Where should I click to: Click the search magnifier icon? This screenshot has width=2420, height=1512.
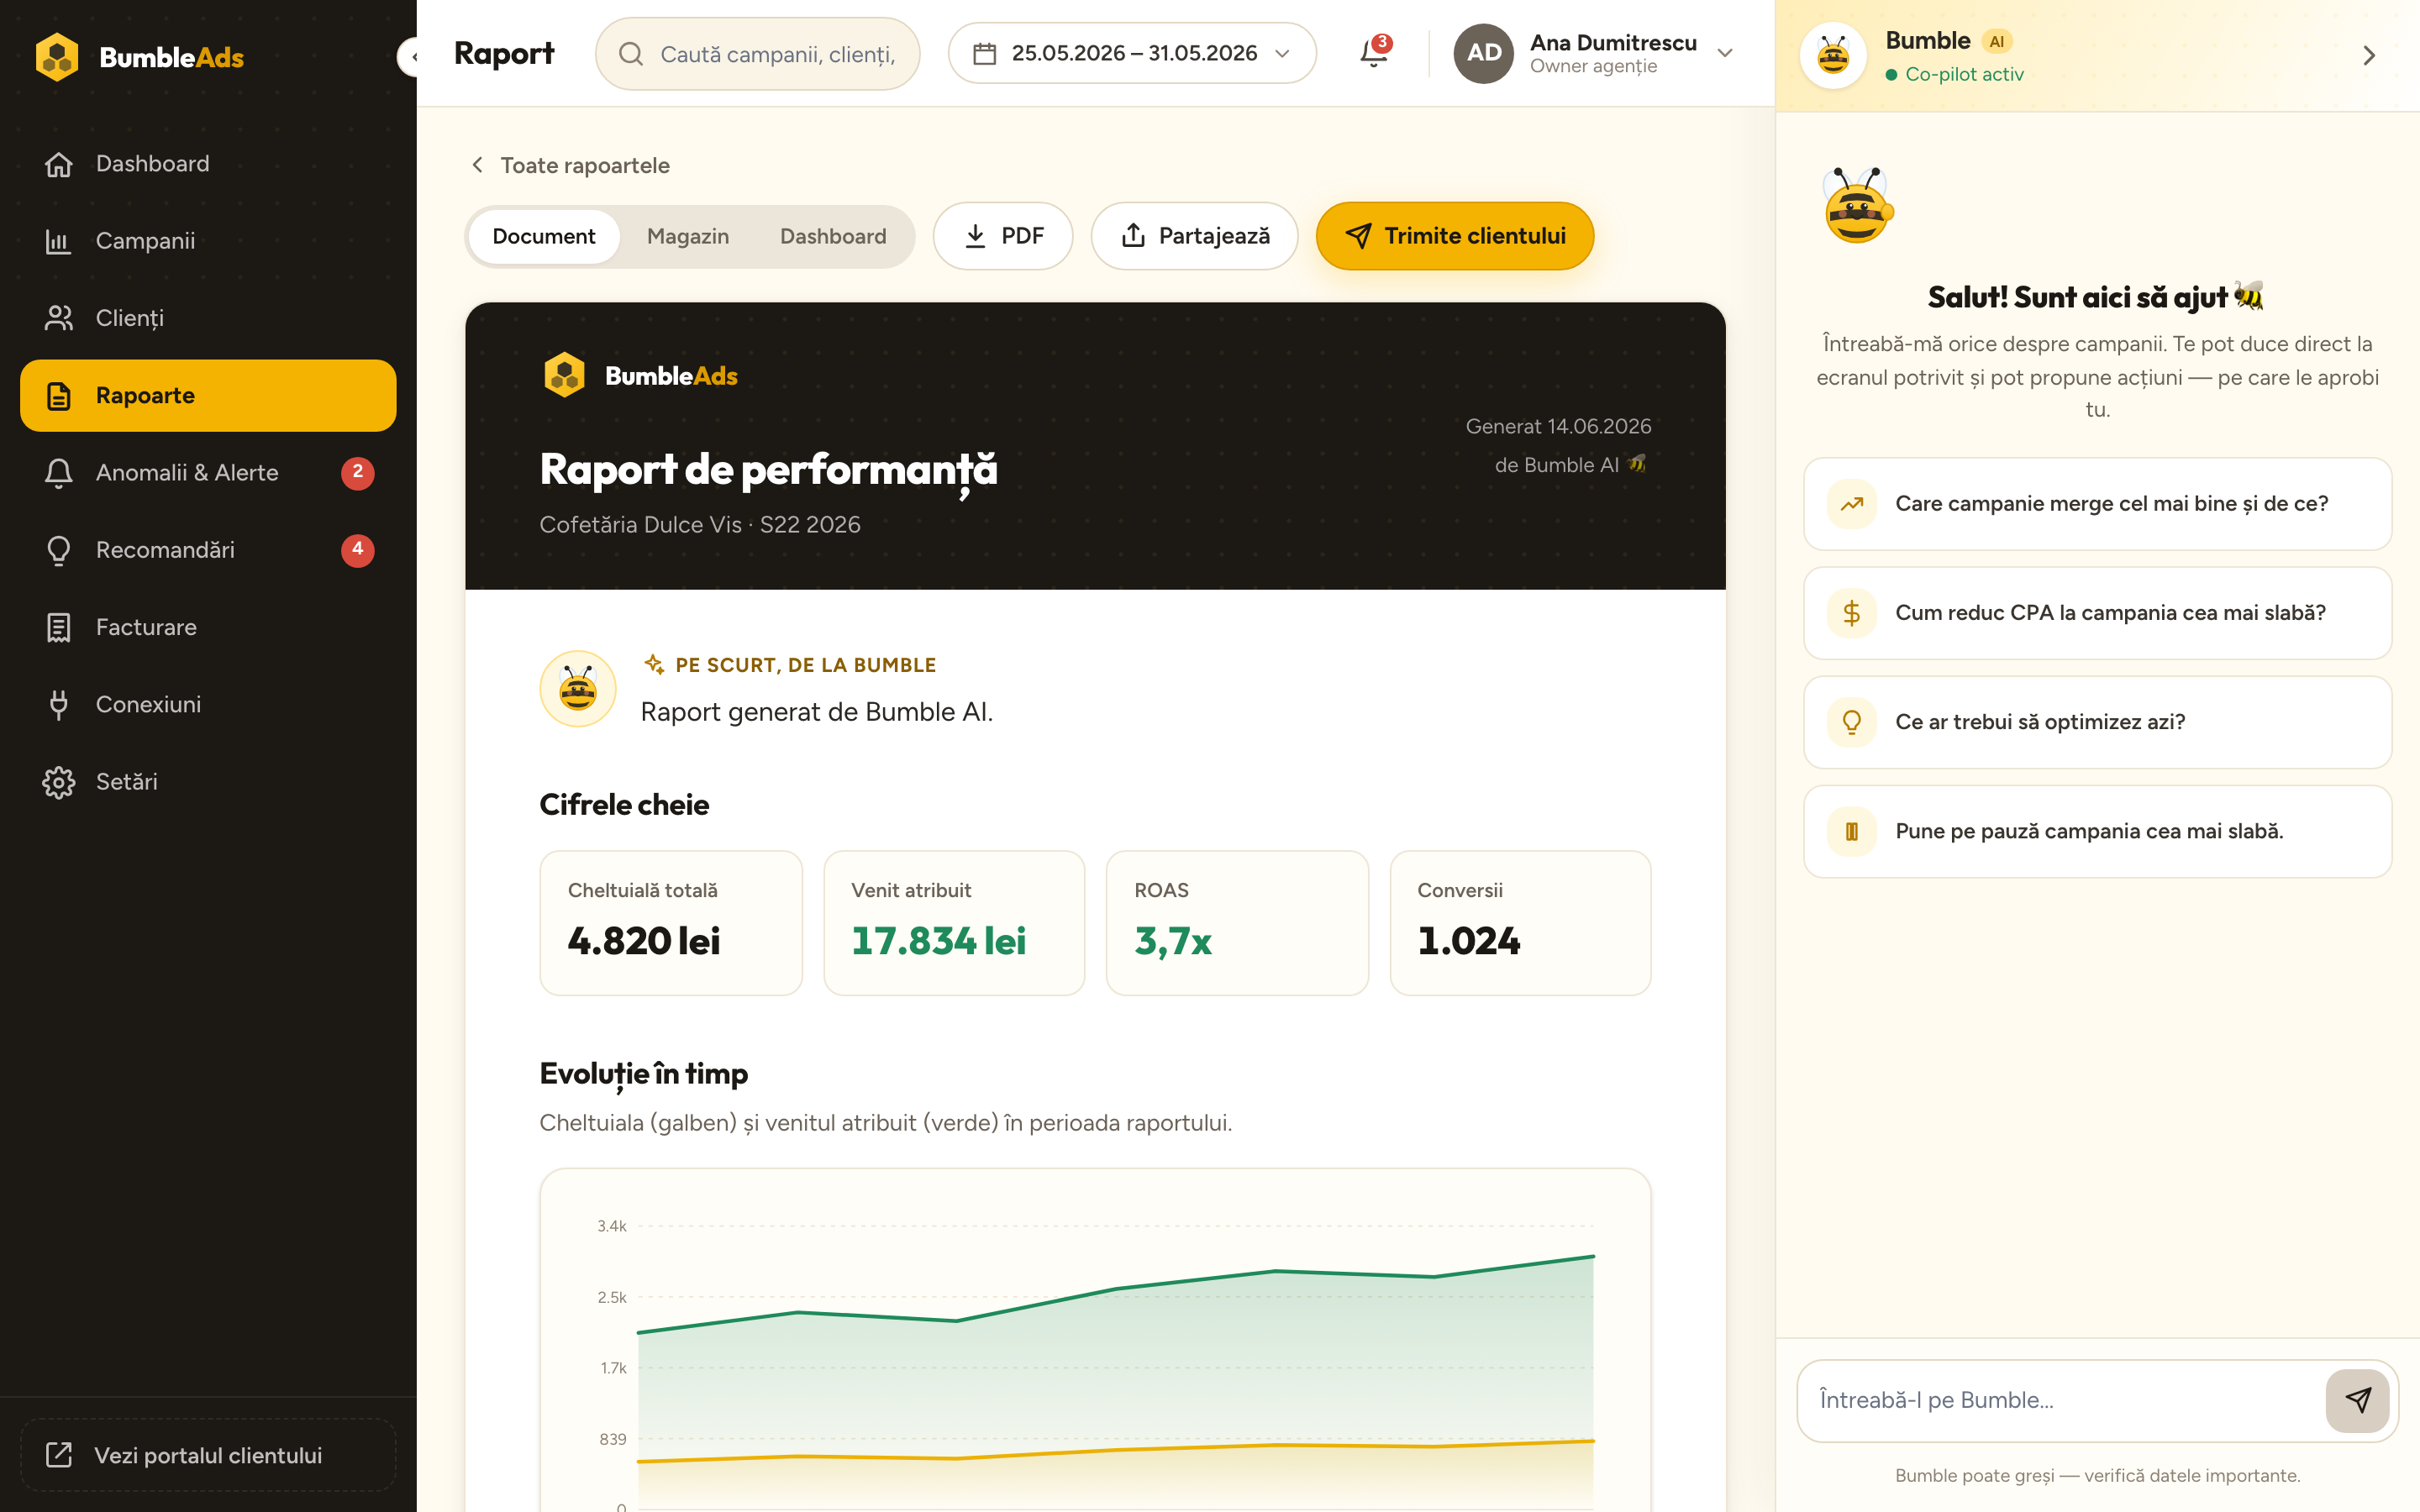[631, 54]
